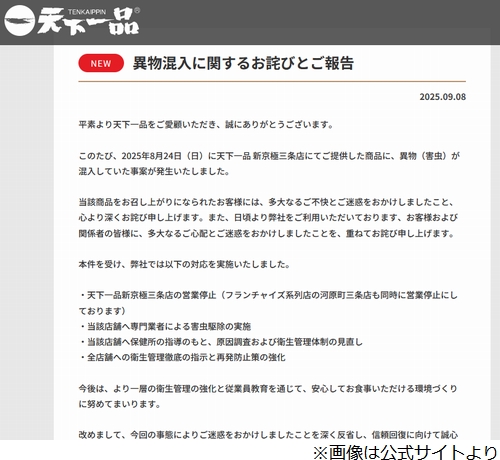The image size is (500, 460).
Task: Click the greeting line 平素より天下一品をご愛顧いただき
Action: [206, 125]
